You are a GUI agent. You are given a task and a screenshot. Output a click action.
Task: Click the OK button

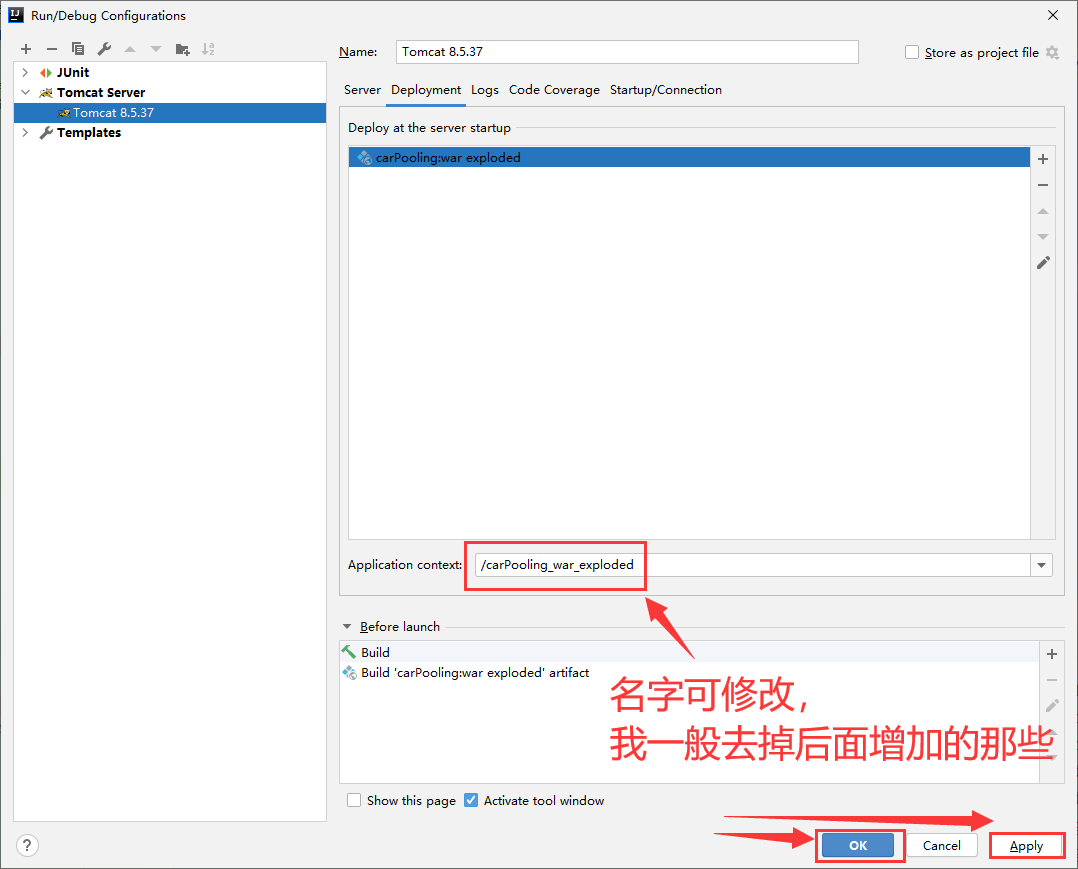click(860, 845)
